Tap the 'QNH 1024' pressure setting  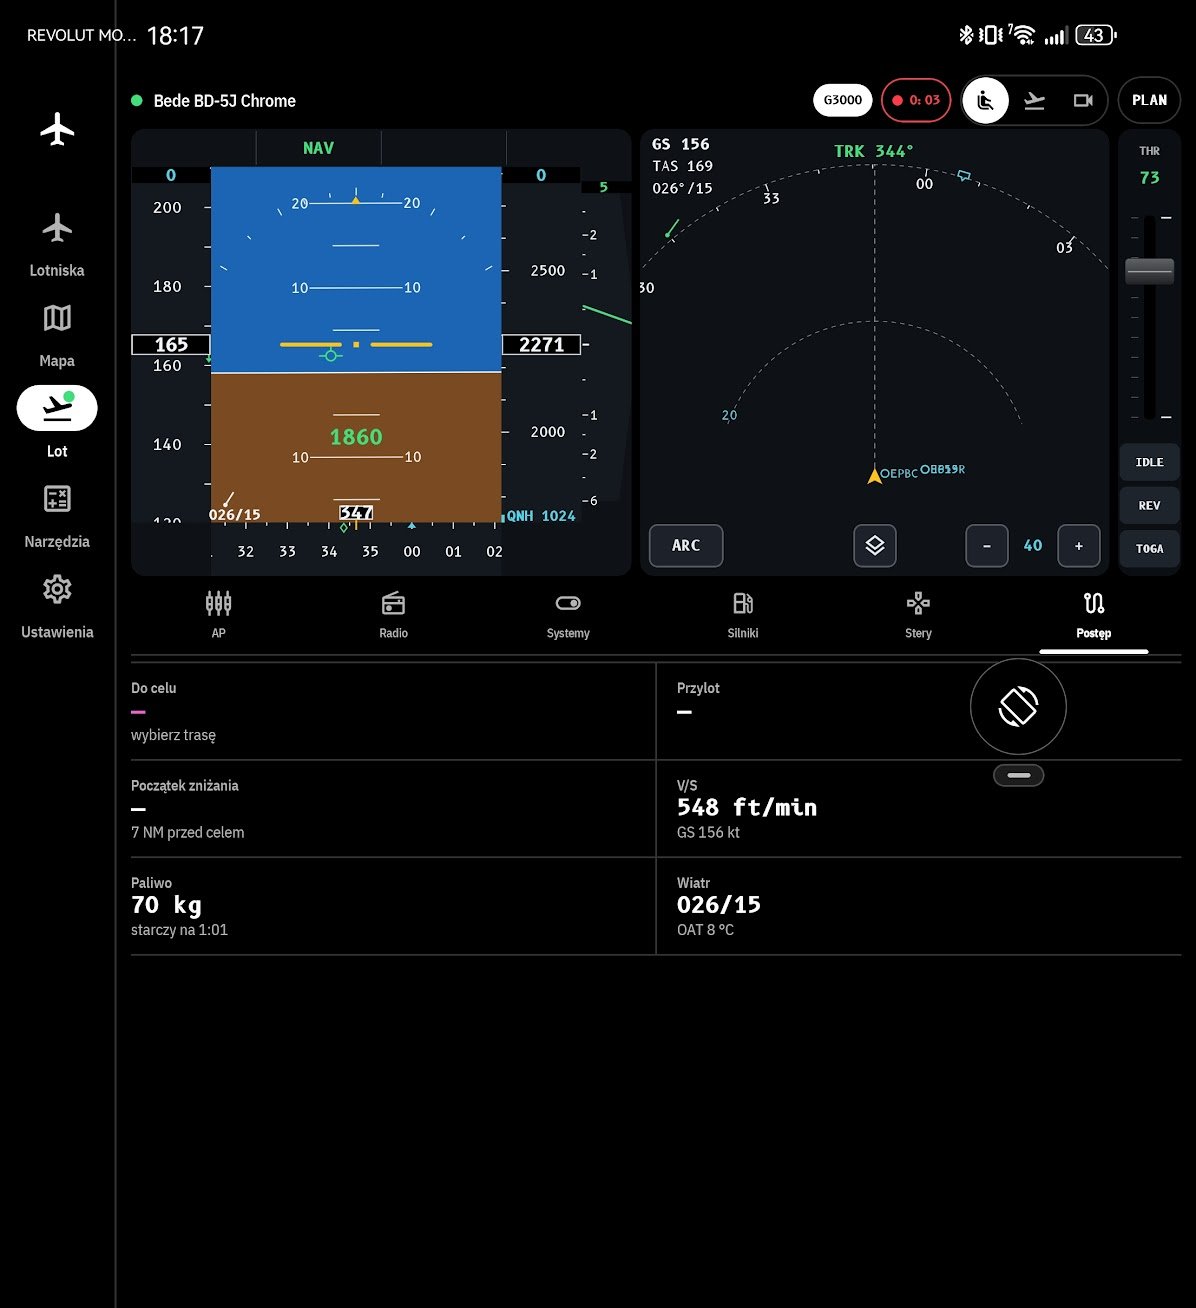tap(541, 516)
